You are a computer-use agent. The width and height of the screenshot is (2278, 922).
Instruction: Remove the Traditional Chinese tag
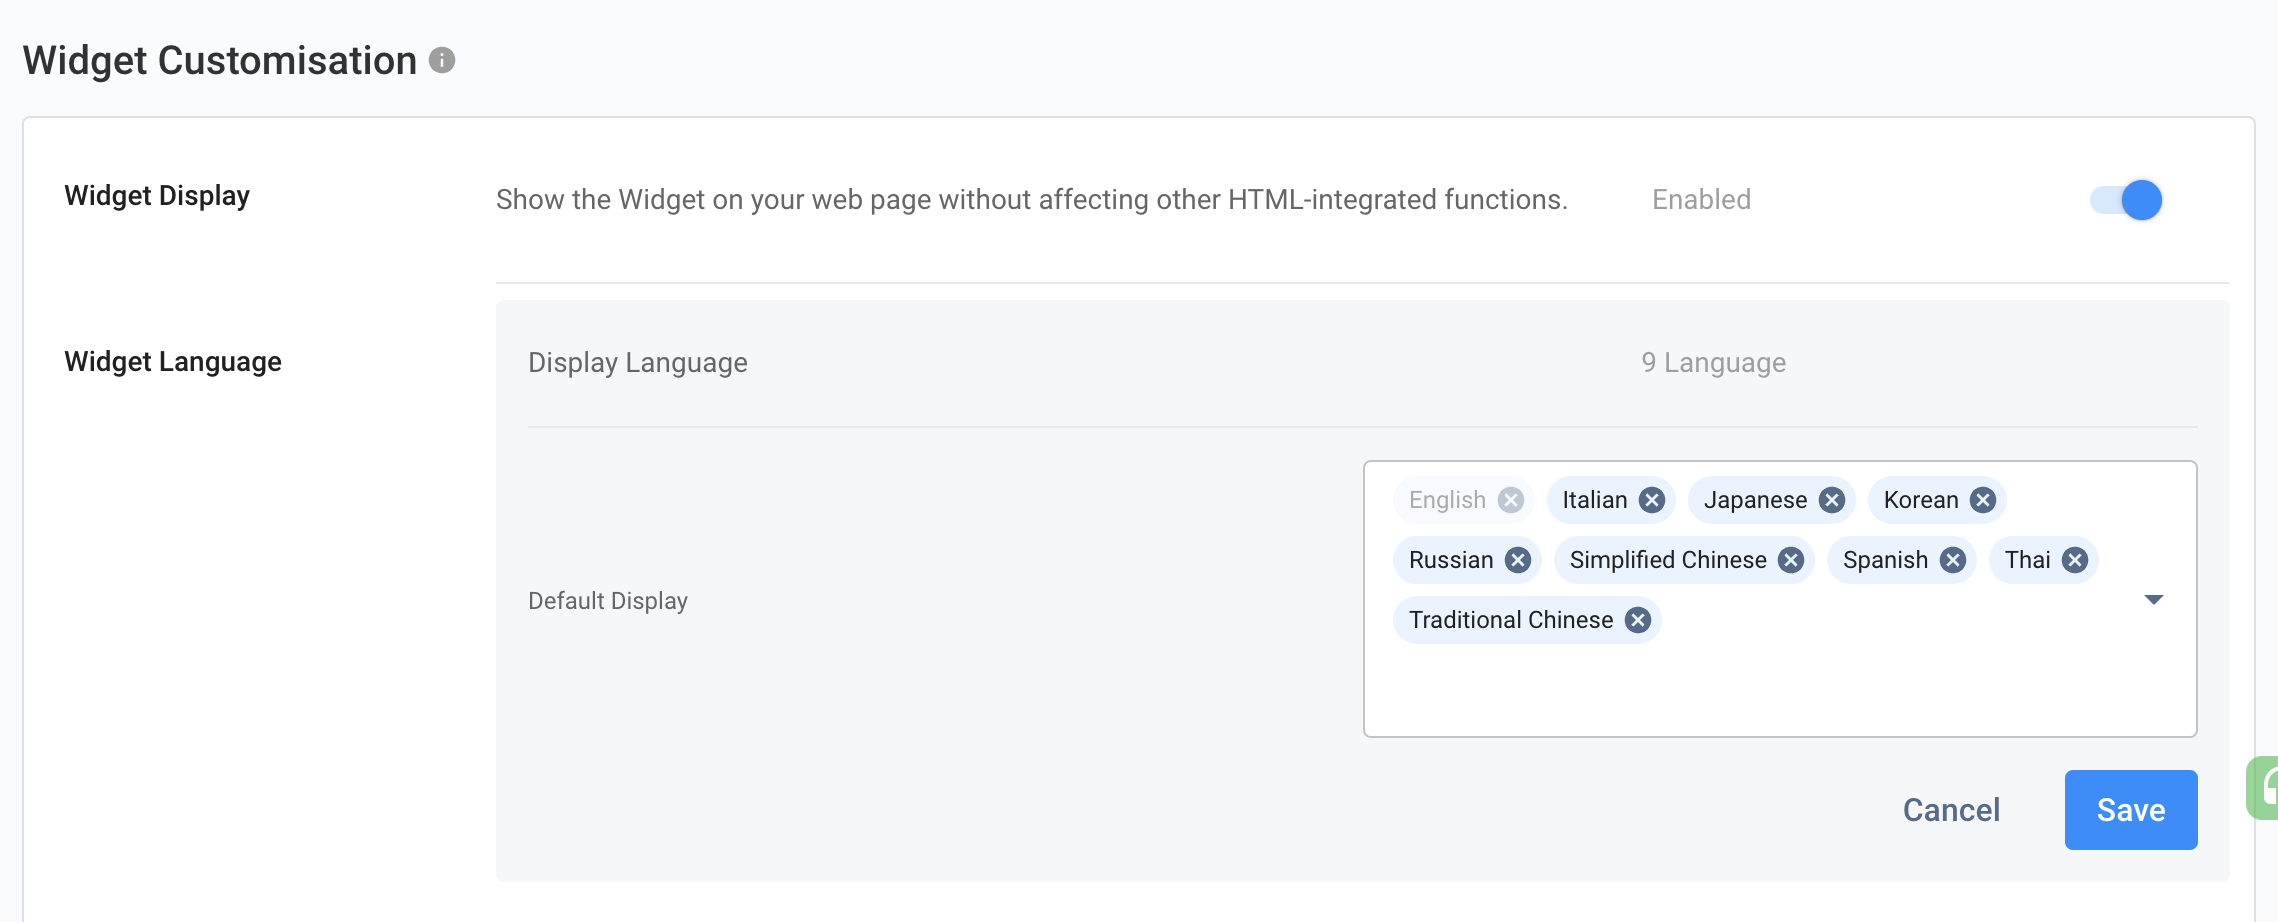[x=1638, y=620]
